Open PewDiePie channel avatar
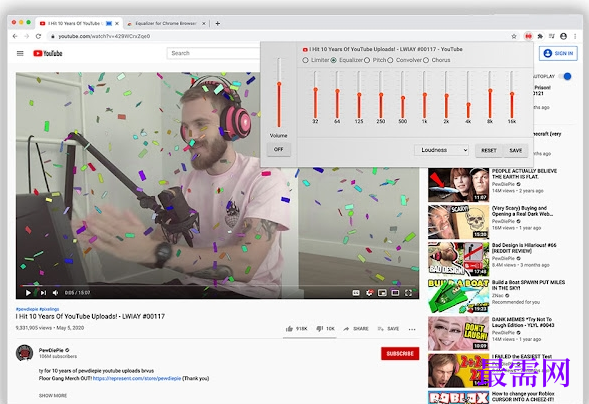This screenshot has height=404, width=589. 24,353
